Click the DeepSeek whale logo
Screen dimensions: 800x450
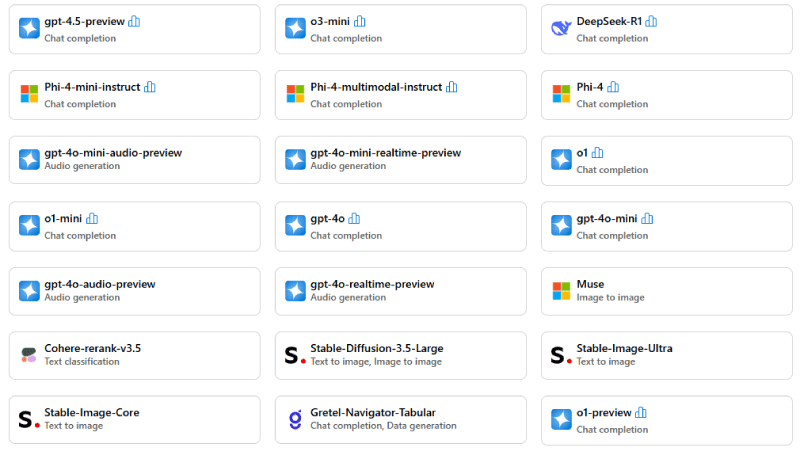tap(561, 28)
